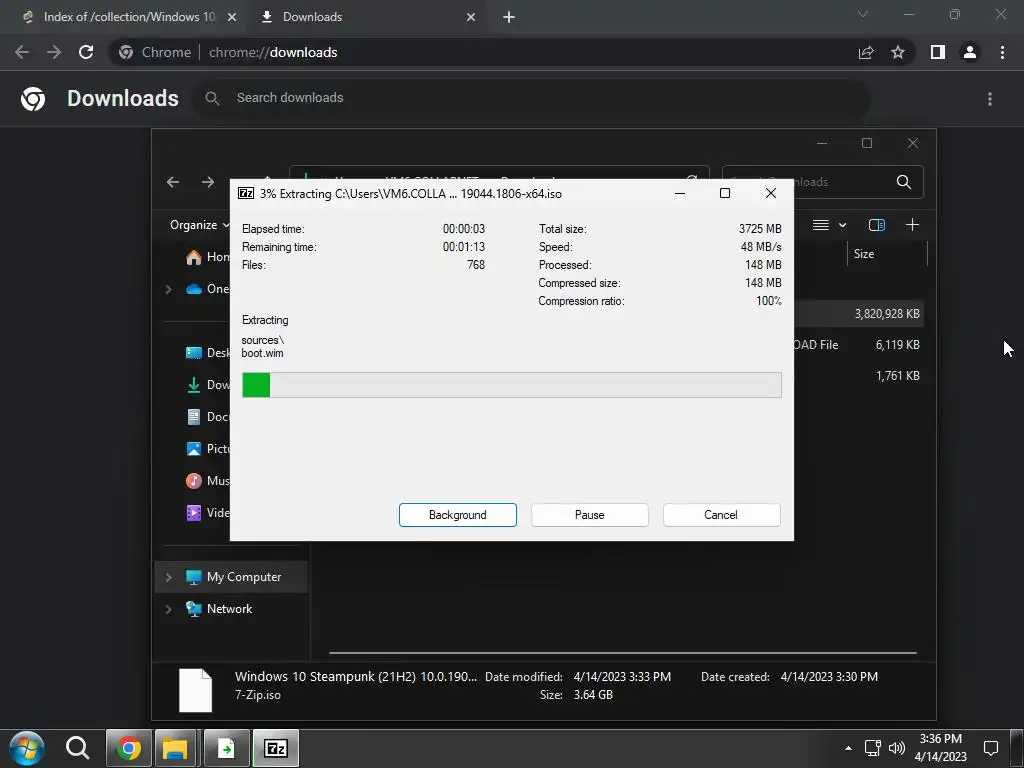Cancel the 7-Zip extraction
The image size is (1024, 768).
click(x=721, y=515)
